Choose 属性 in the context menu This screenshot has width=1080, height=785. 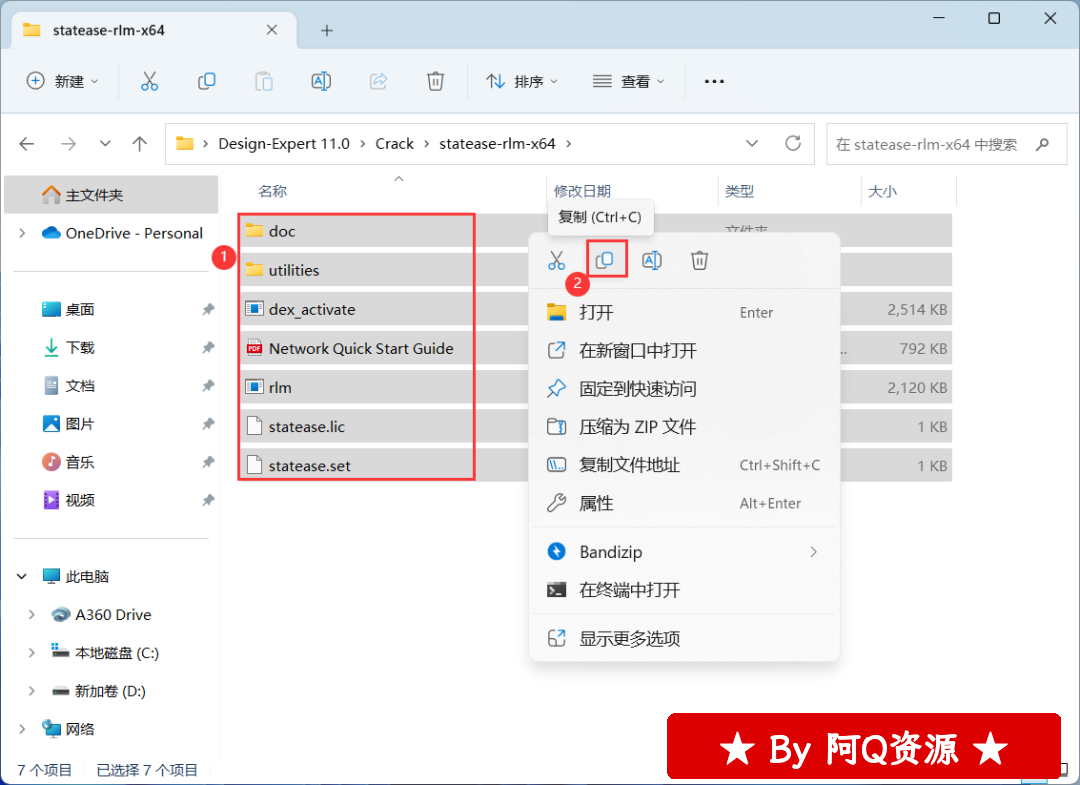[x=684, y=503]
